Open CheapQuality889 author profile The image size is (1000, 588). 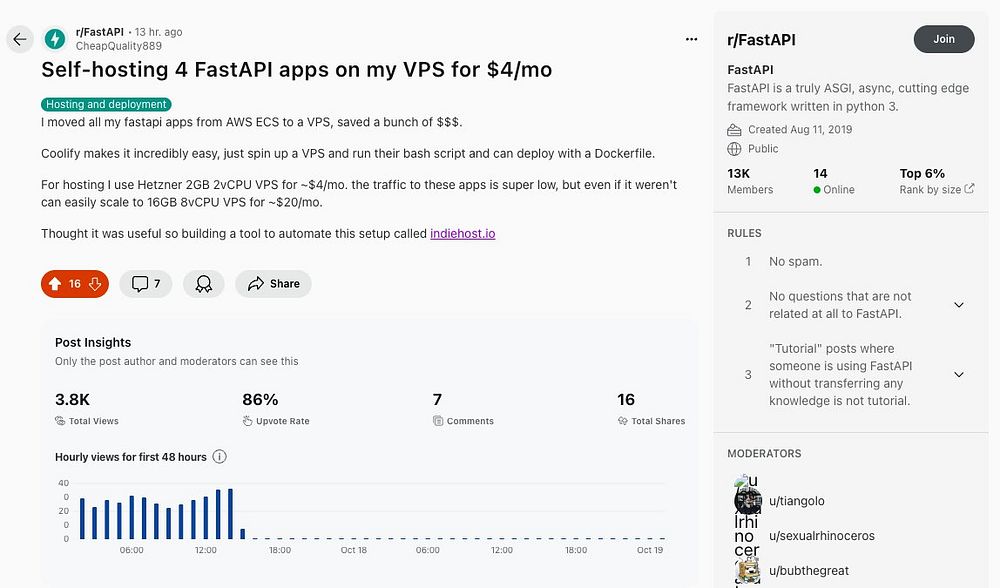pyautogui.click(x=118, y=46)
